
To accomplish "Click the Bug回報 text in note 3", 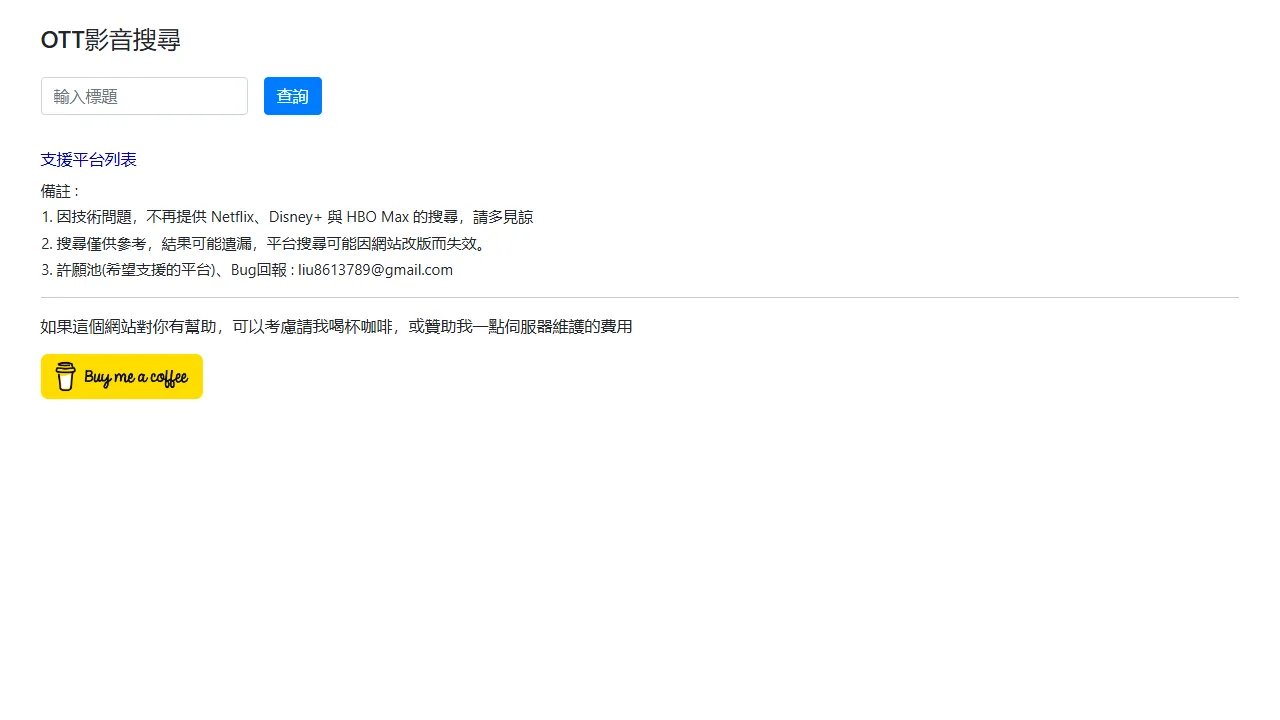I will tap(258, 270).
